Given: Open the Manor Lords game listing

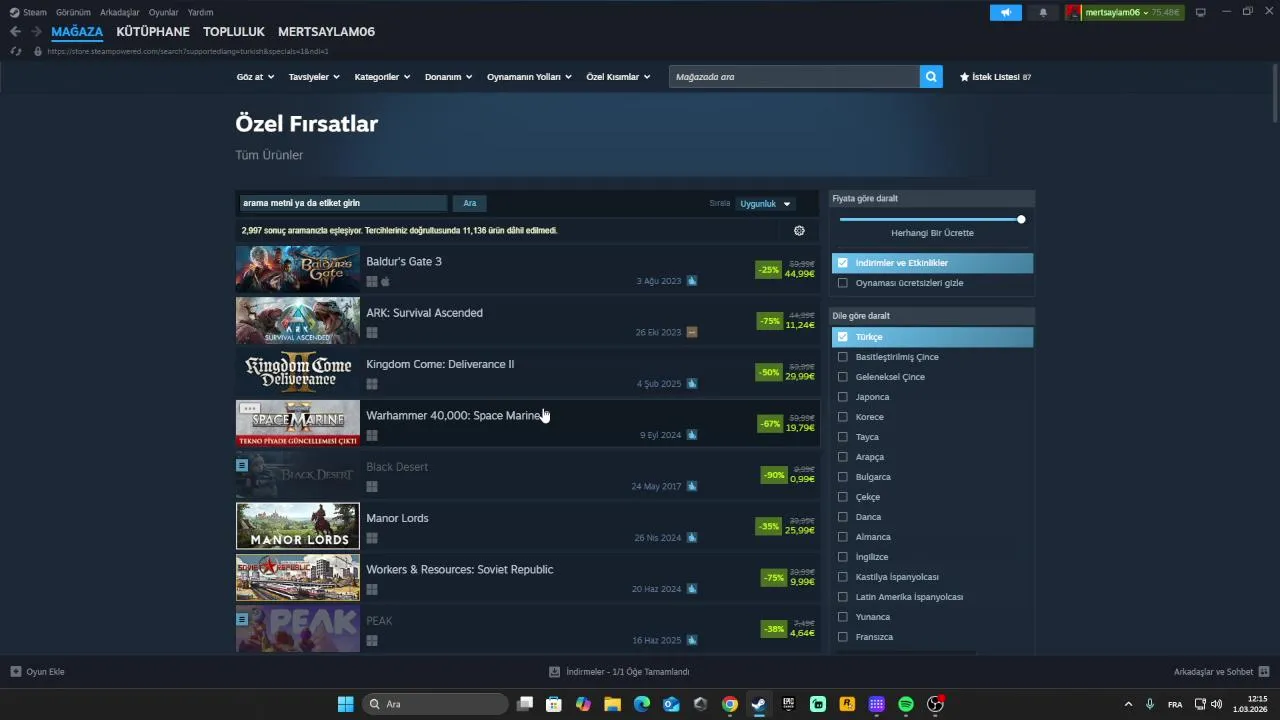Looking at the screenshot, I should pyautogui.click(x=527, y=526).
